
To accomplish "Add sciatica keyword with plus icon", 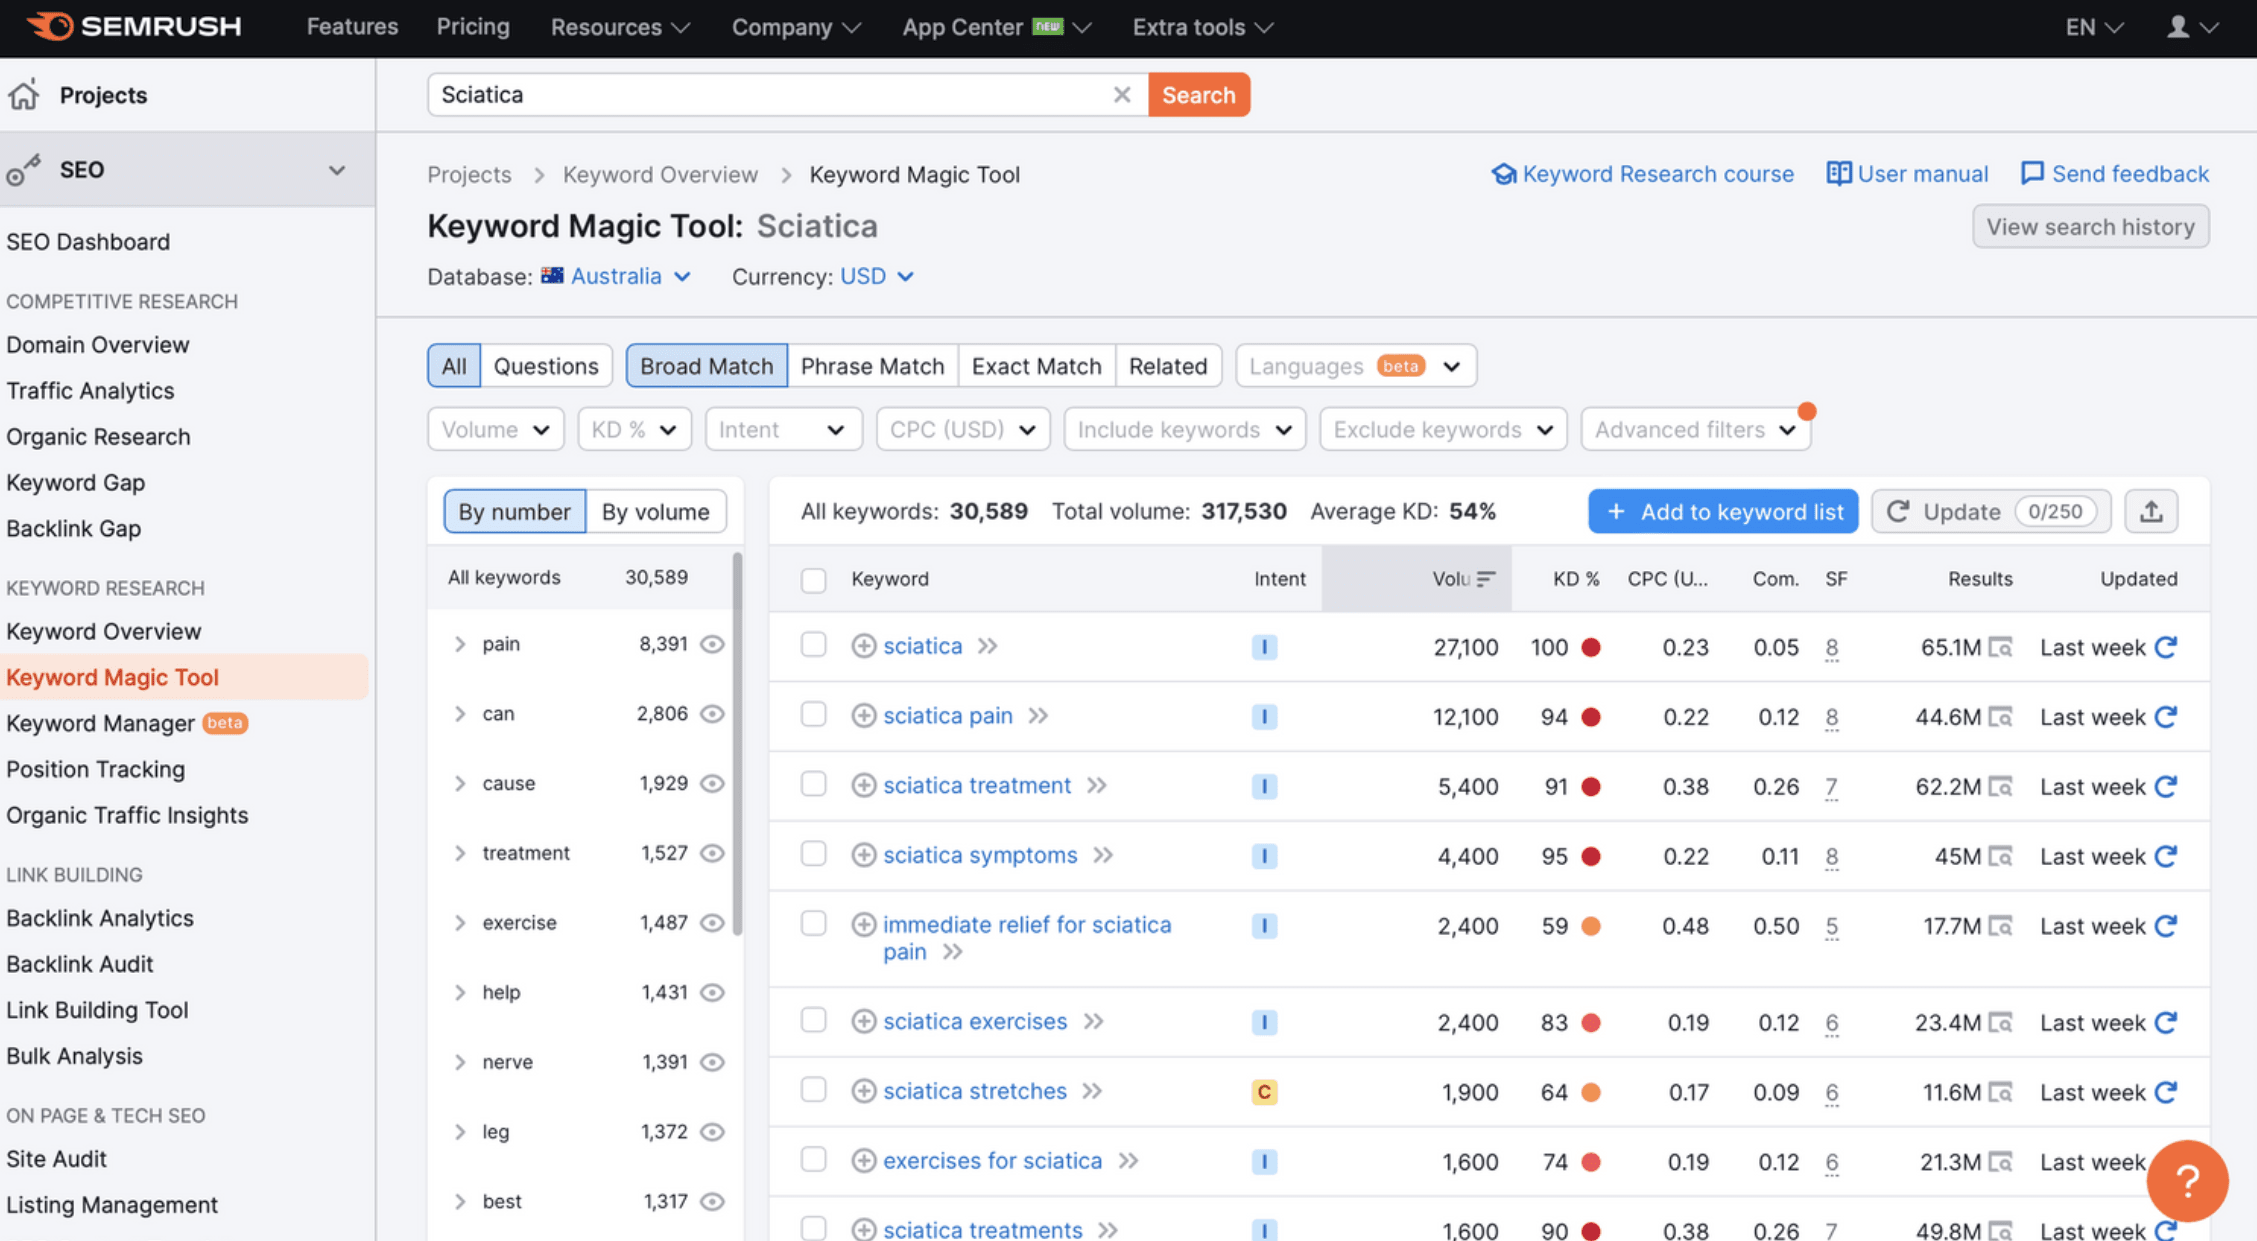I will point(863,646).
